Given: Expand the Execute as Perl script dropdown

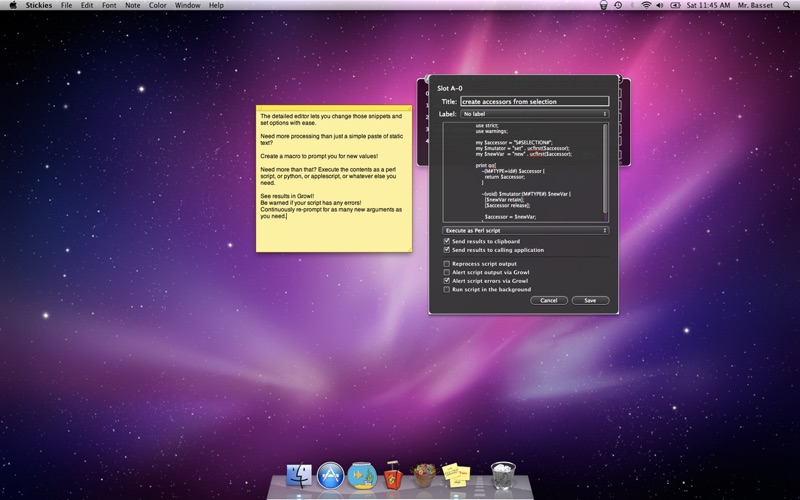Looking at the screenshot, I should [x=526, y=230].
